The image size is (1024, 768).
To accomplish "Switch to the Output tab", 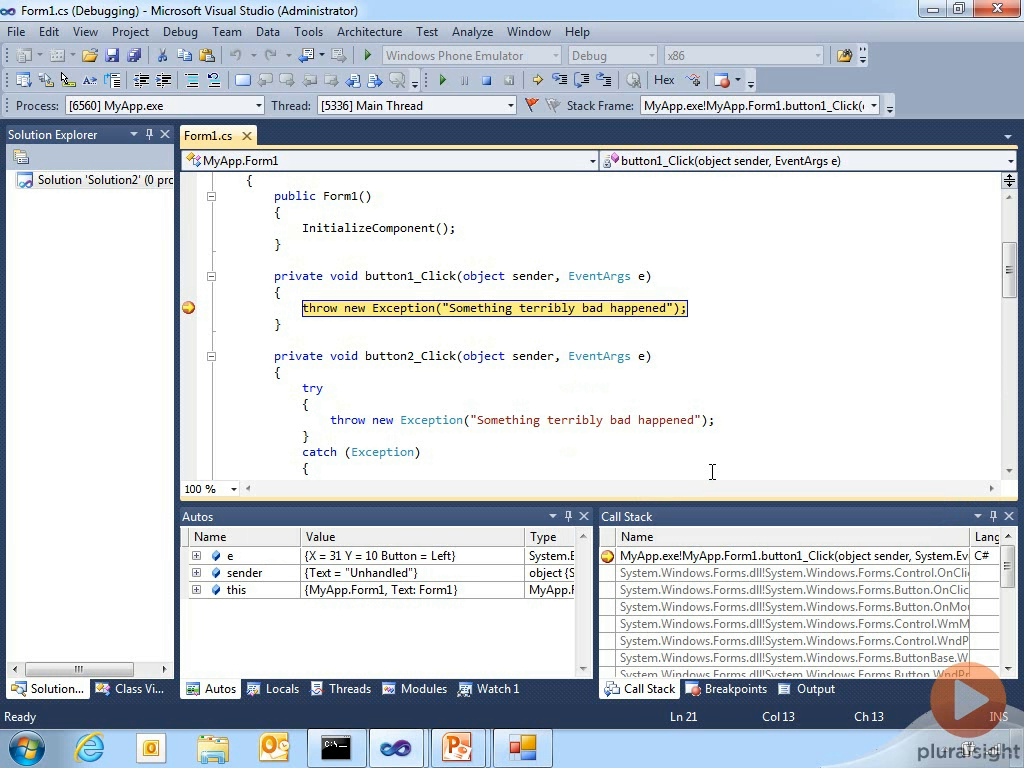I will (807, 688).
